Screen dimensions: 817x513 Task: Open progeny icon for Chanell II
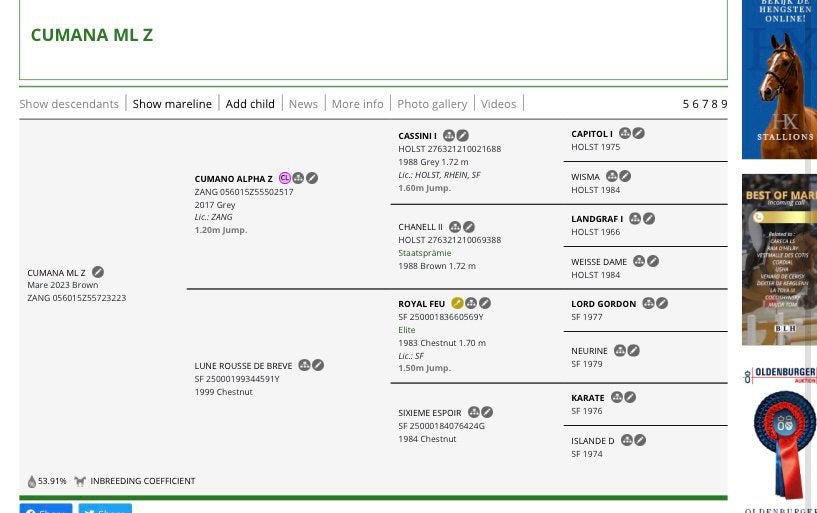click(x=455, y=227)
